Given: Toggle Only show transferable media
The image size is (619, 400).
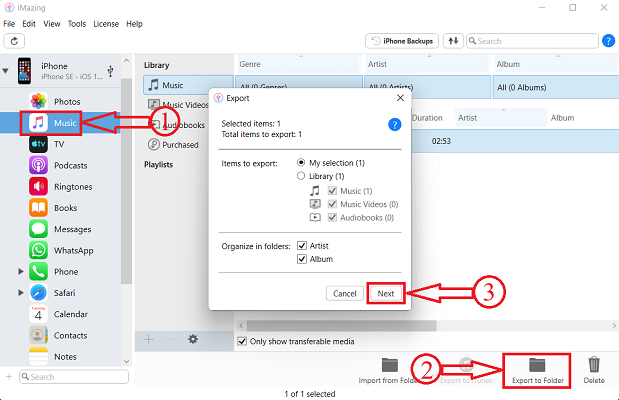Looking at the screenshot, I should [x=241, y=342].
